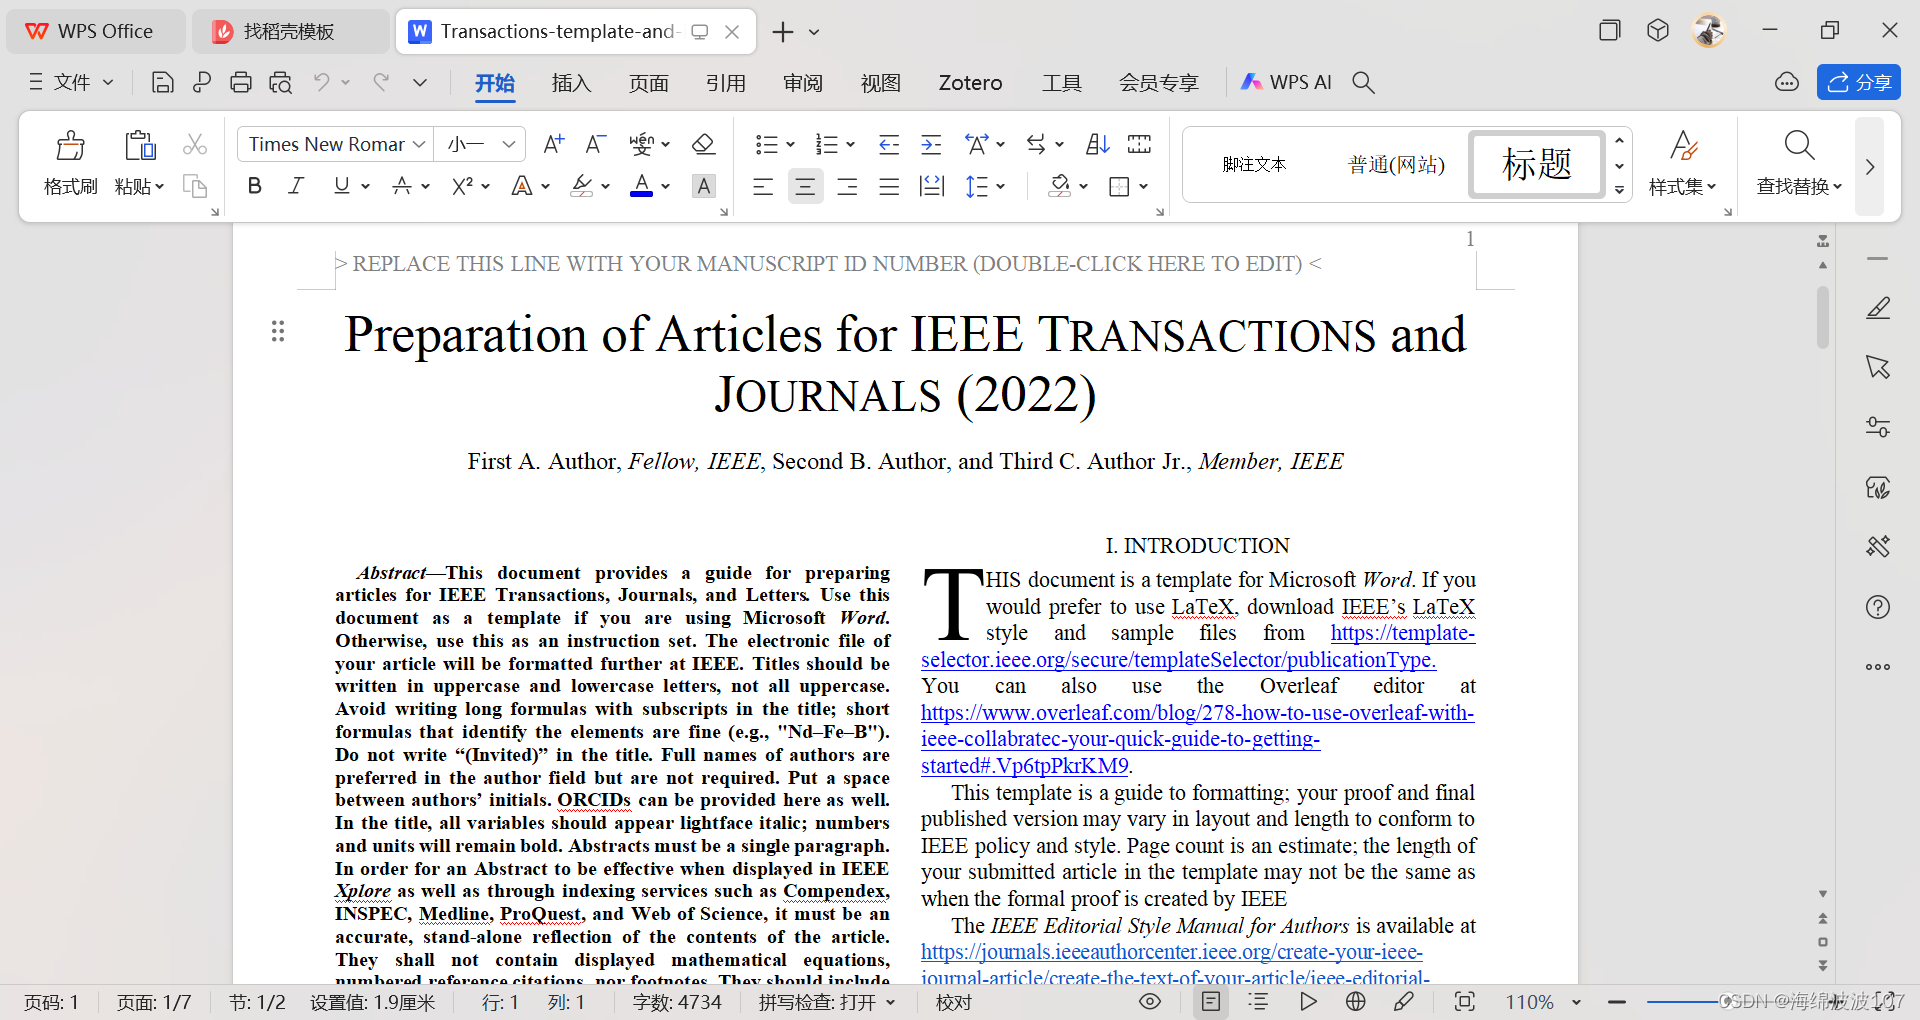Screen dimensions: 1920x1020
Task: Click the manuscript ID header line to edit
Action: 828,263
